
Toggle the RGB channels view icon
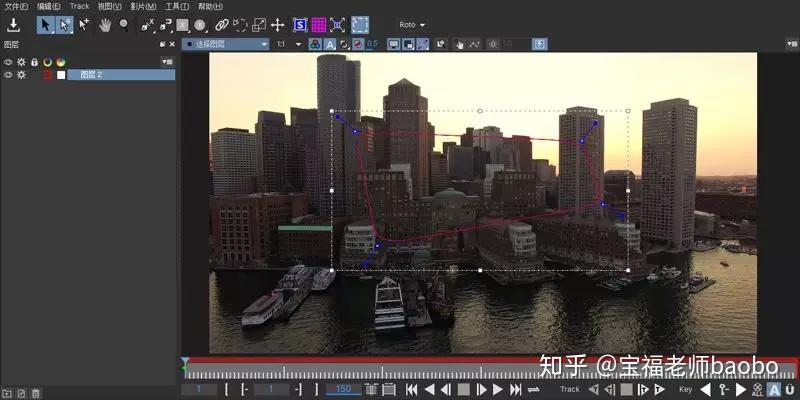click(x=315, y=44)
